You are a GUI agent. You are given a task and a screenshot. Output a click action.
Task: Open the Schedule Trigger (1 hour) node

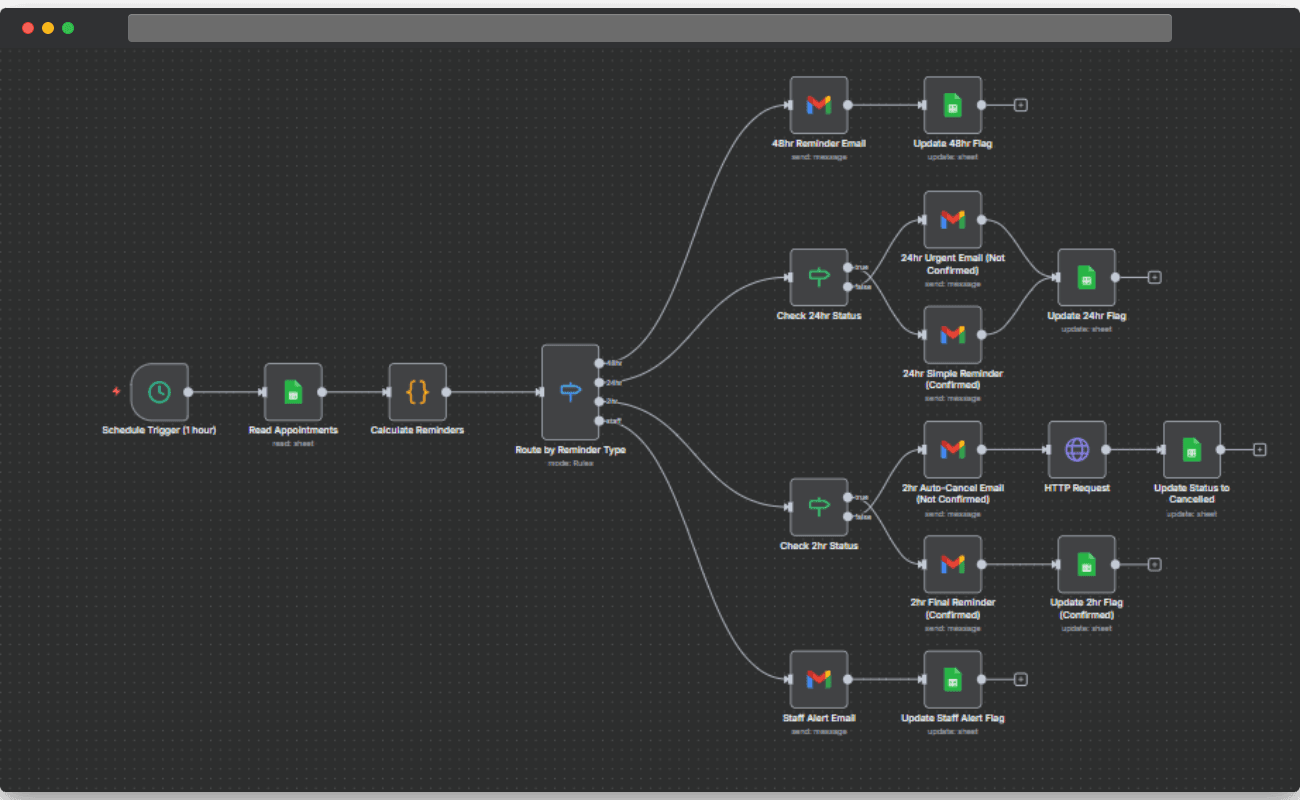click(158, 392)
